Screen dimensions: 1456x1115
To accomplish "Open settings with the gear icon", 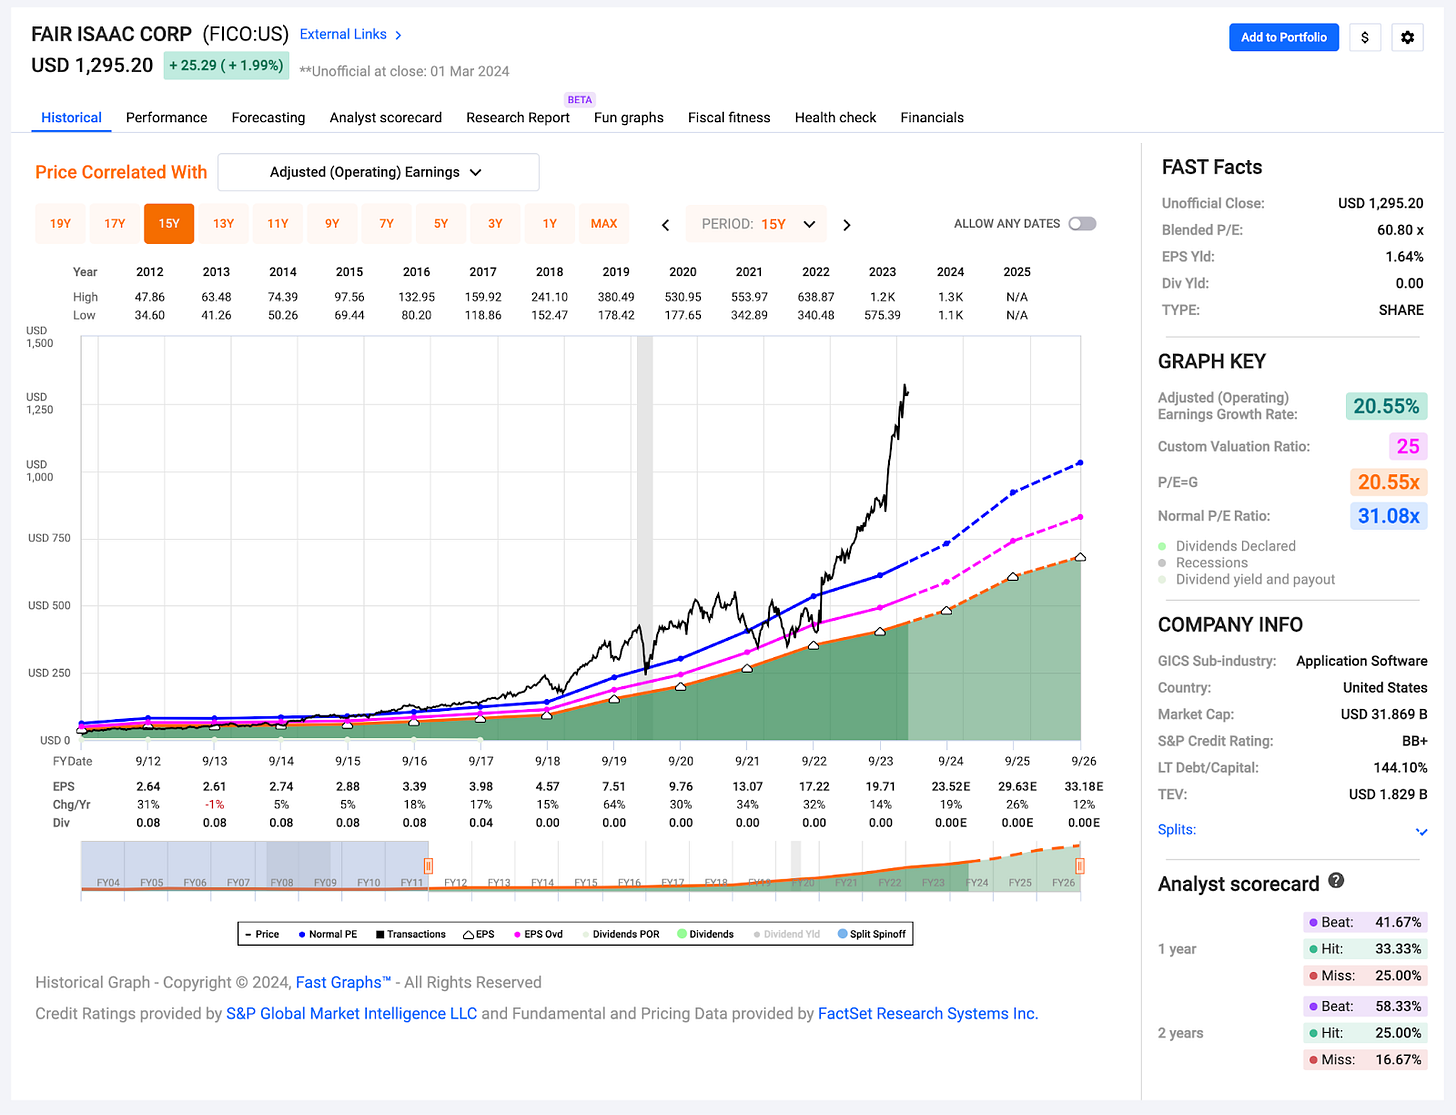I will tap(1407, 37).
